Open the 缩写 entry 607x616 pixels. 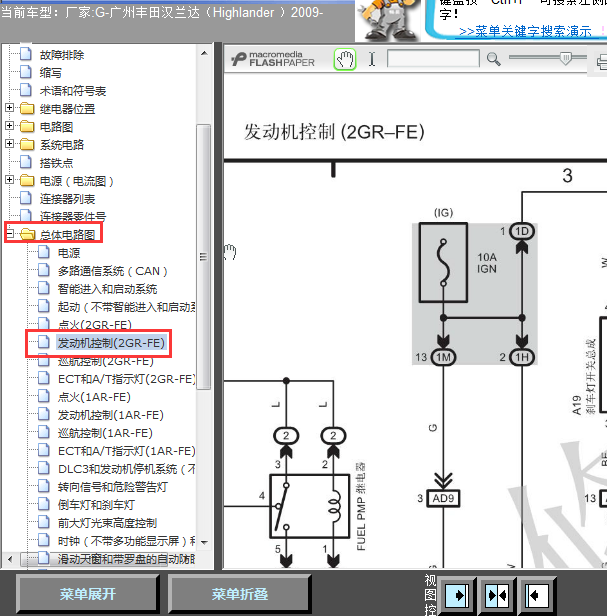point(51,73)
